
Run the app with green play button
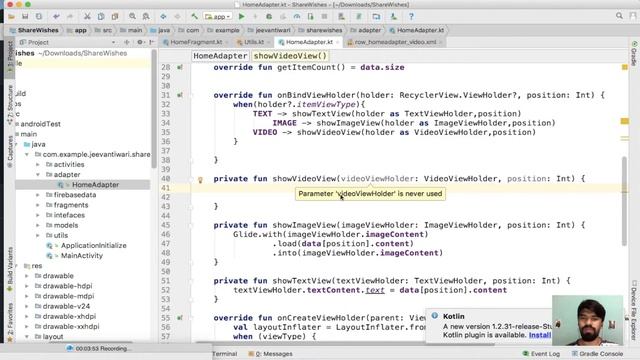[241, 17]
